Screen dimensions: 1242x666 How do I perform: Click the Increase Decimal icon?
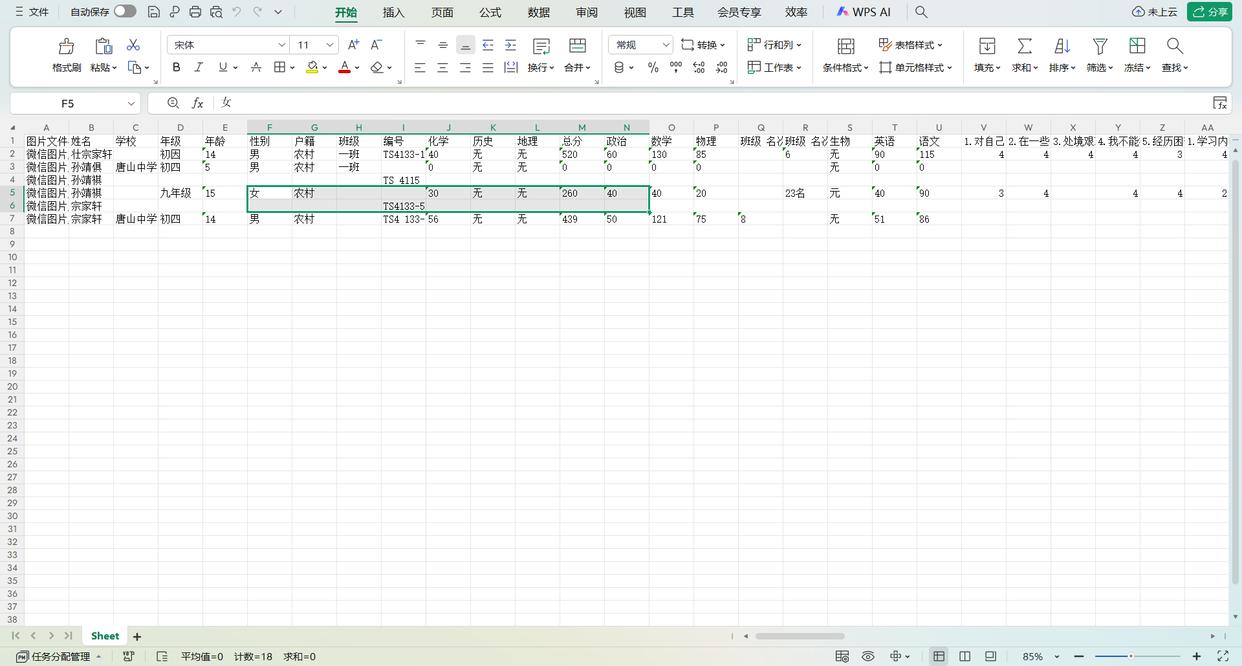[x=698, y=67]
